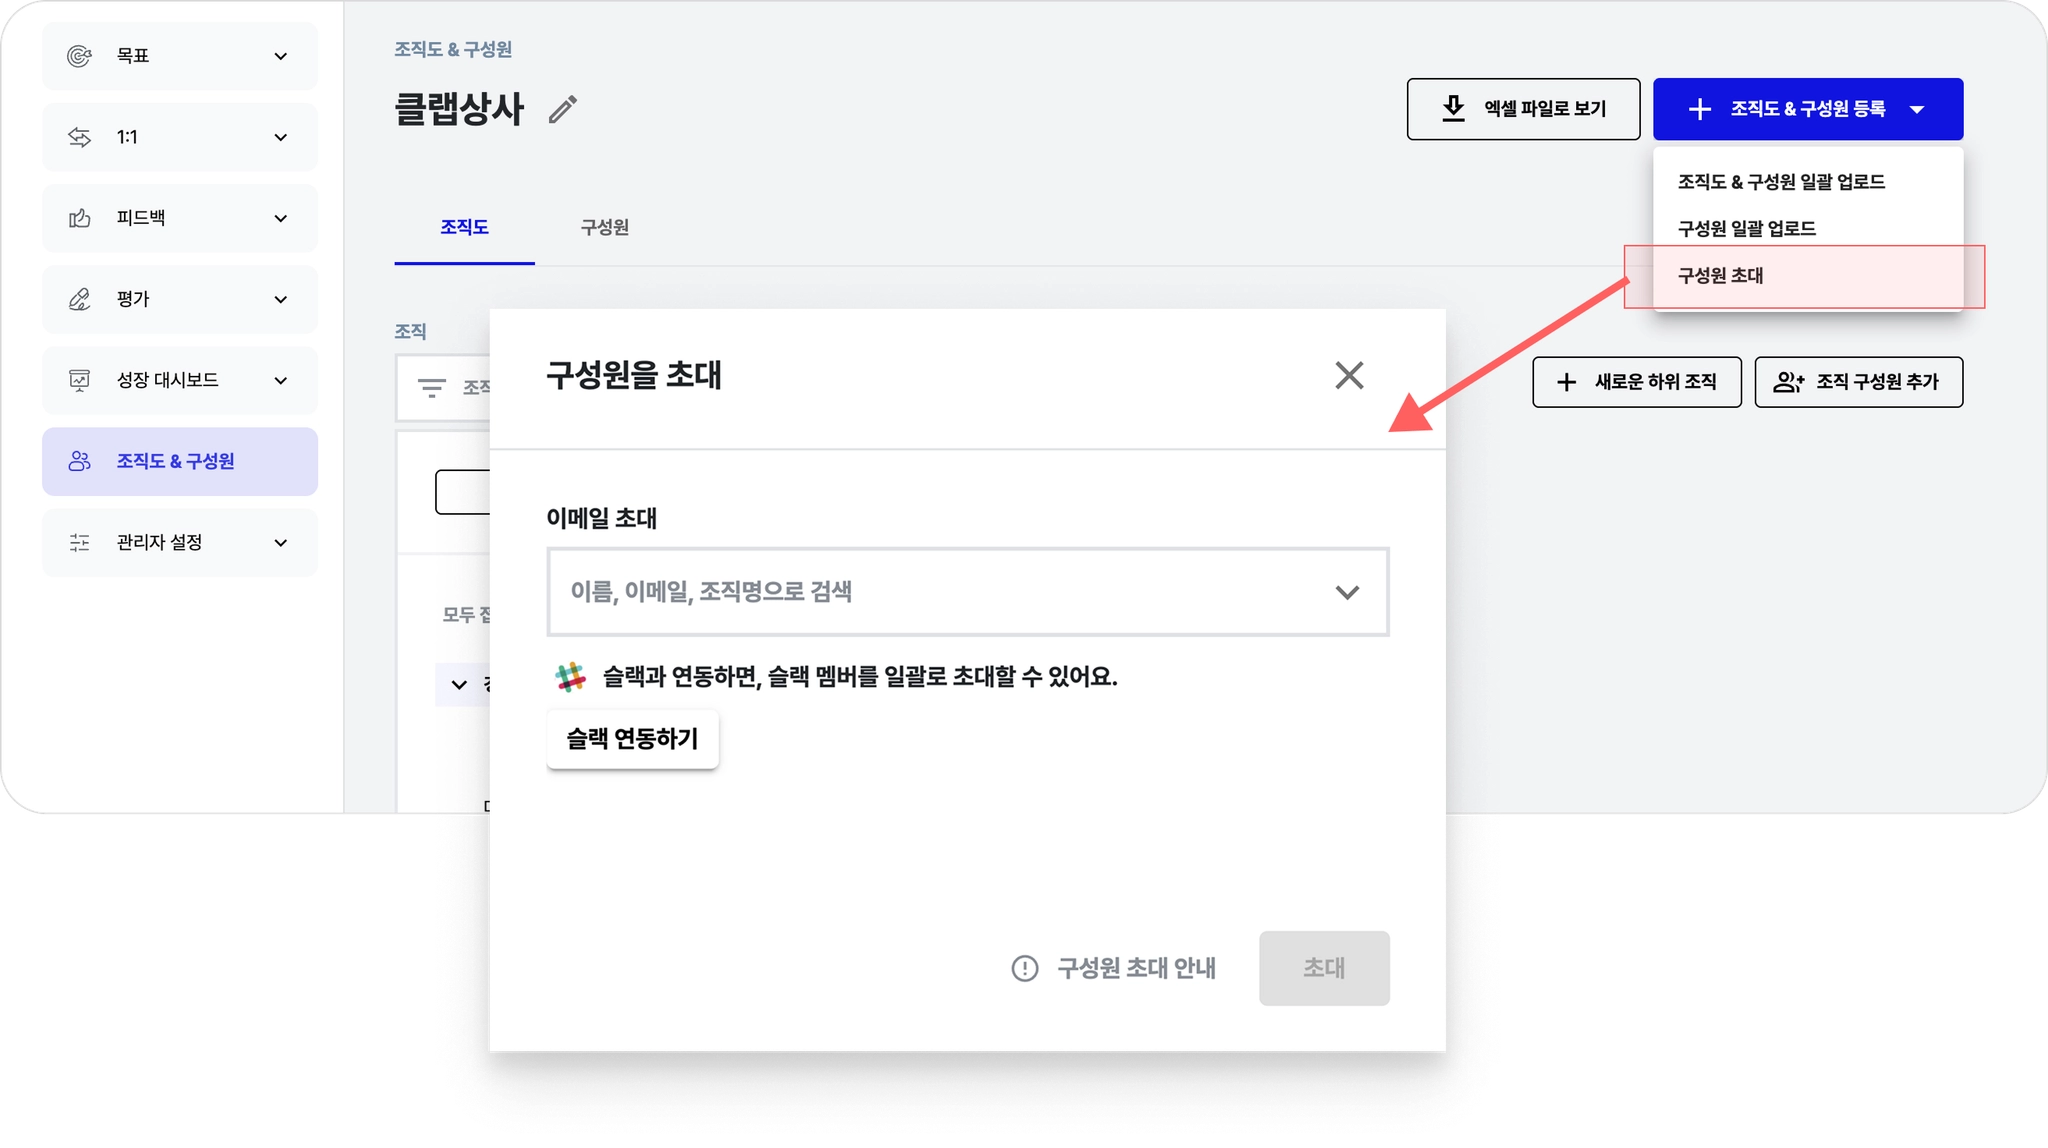The height and width of the screenshot is (1148, 2048).
Task: Choose 구성원 초대 from the menu
Action: [1720, 276]
